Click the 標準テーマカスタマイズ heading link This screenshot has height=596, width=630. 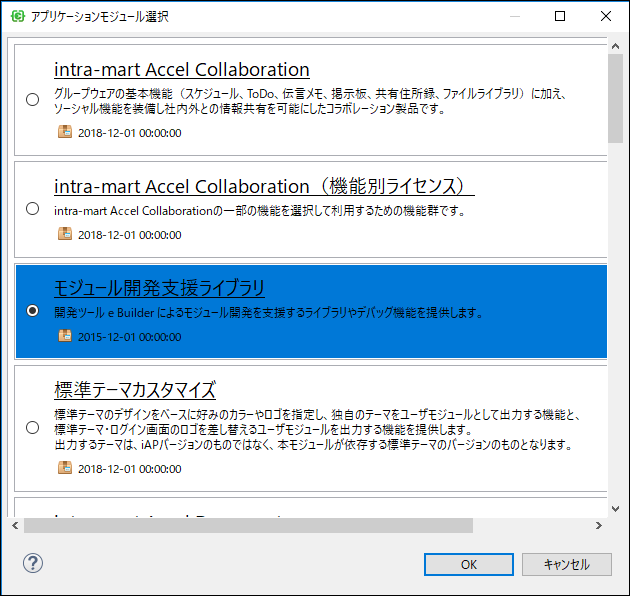[134, 390]
